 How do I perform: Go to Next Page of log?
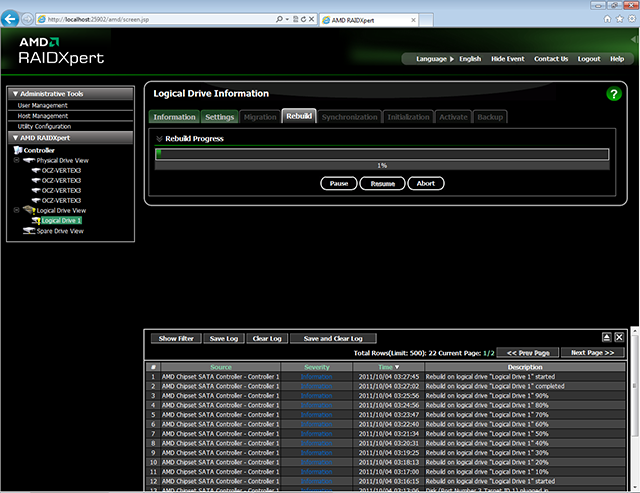pyautogui.click(x=592, y=353)
